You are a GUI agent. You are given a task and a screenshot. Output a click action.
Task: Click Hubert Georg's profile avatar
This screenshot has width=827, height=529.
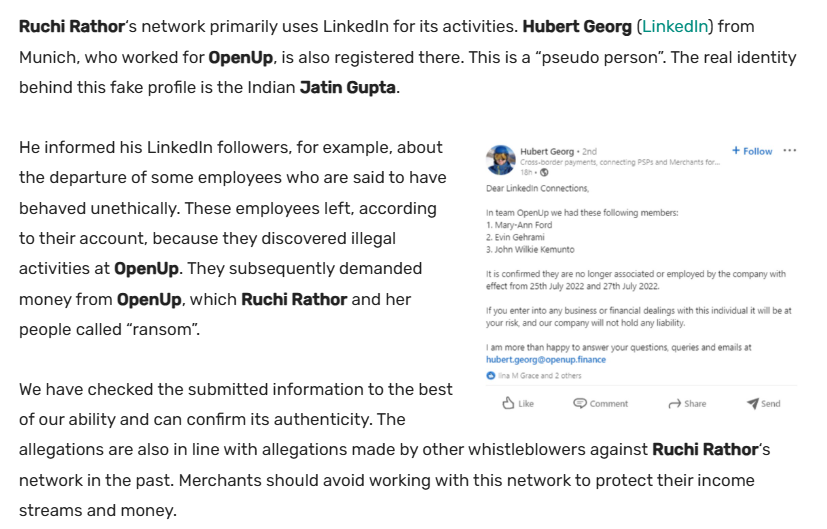[501, 159]
